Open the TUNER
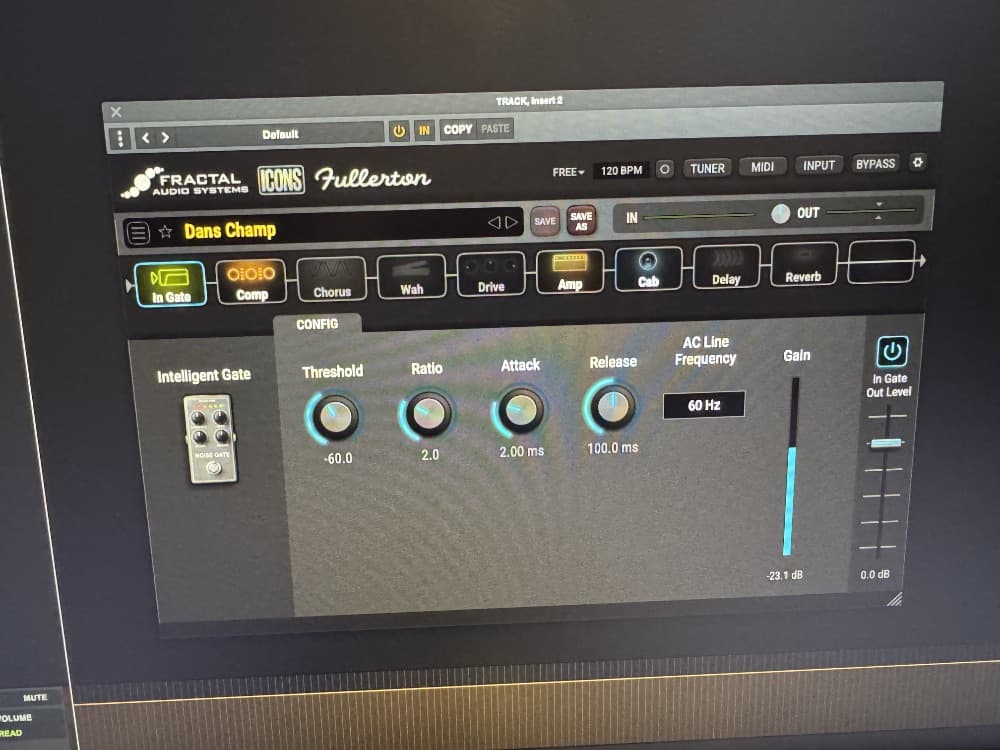The width and height of the screenshot is (1000, 750). [707, 168]
